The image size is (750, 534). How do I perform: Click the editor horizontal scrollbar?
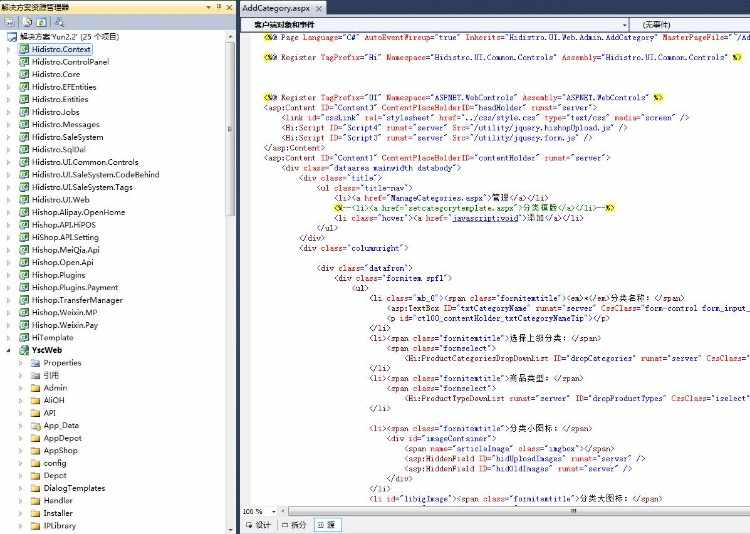click(x=519, y=512)
